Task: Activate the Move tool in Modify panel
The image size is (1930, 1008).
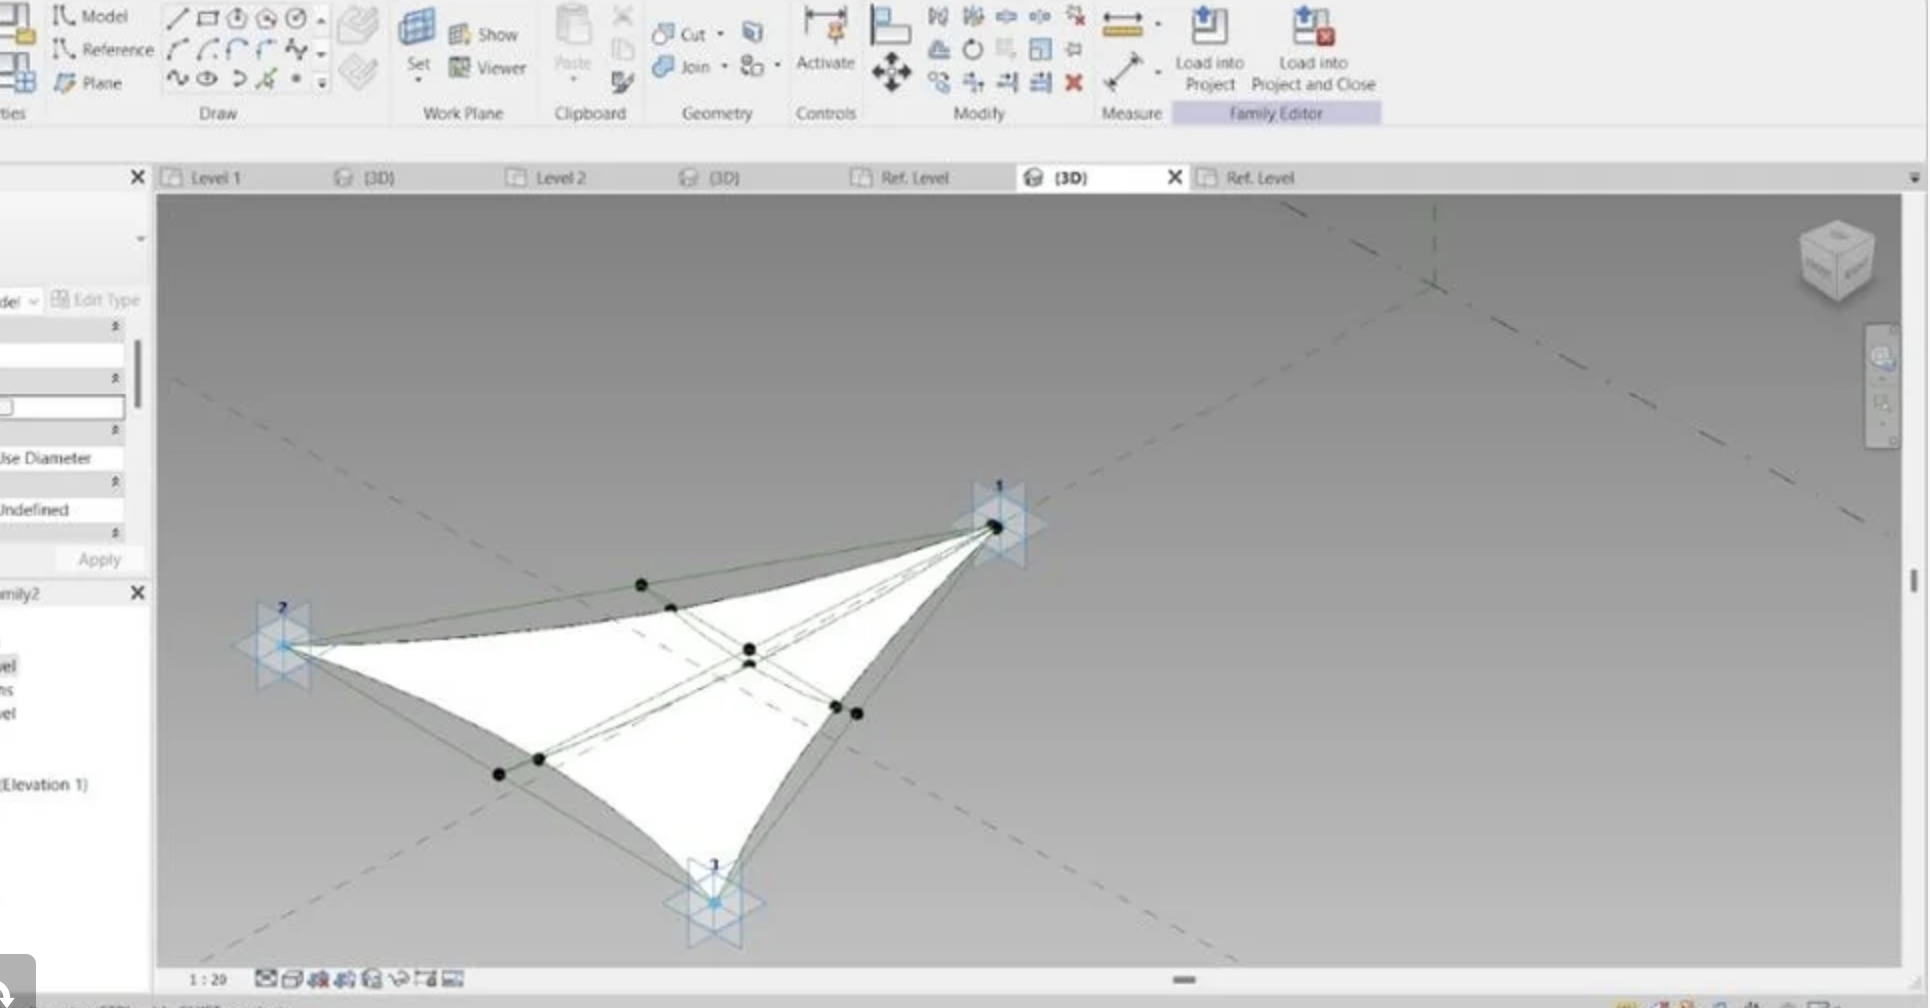Action: [x=890, y=72]
